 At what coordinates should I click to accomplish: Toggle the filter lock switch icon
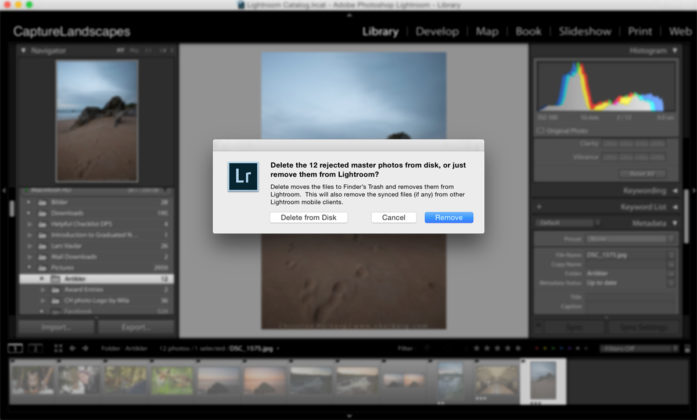click(687, 349)
